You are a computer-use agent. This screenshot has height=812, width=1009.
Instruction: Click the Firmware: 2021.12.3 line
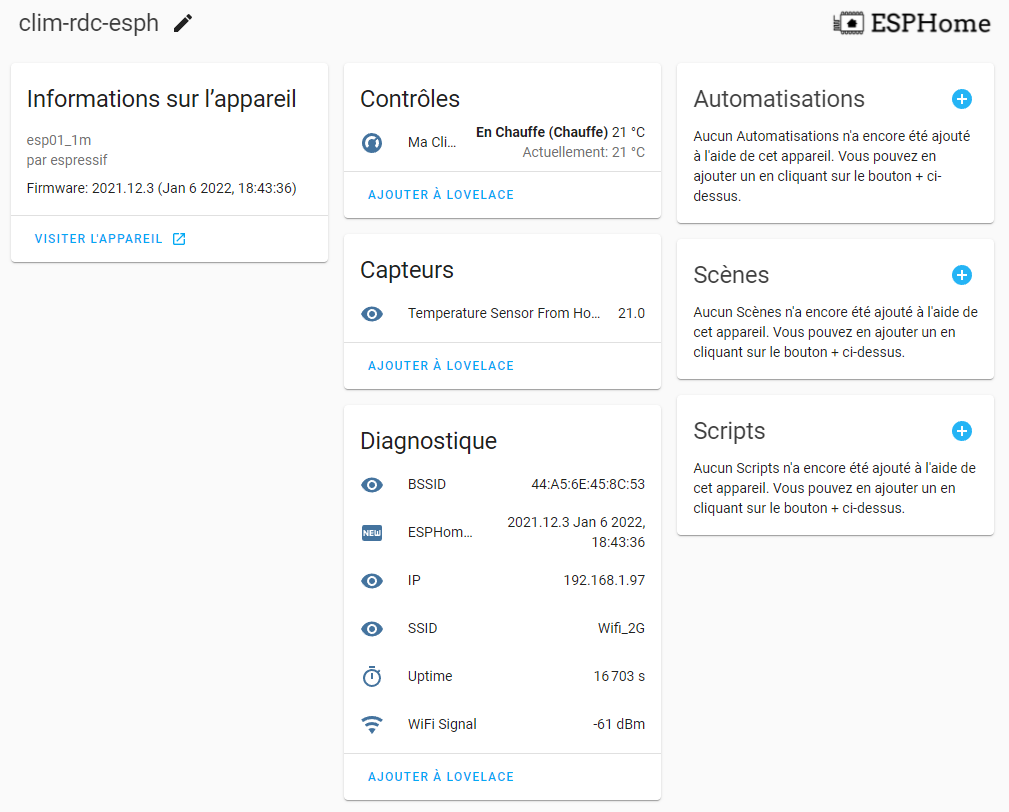click(x=162, y=189)
